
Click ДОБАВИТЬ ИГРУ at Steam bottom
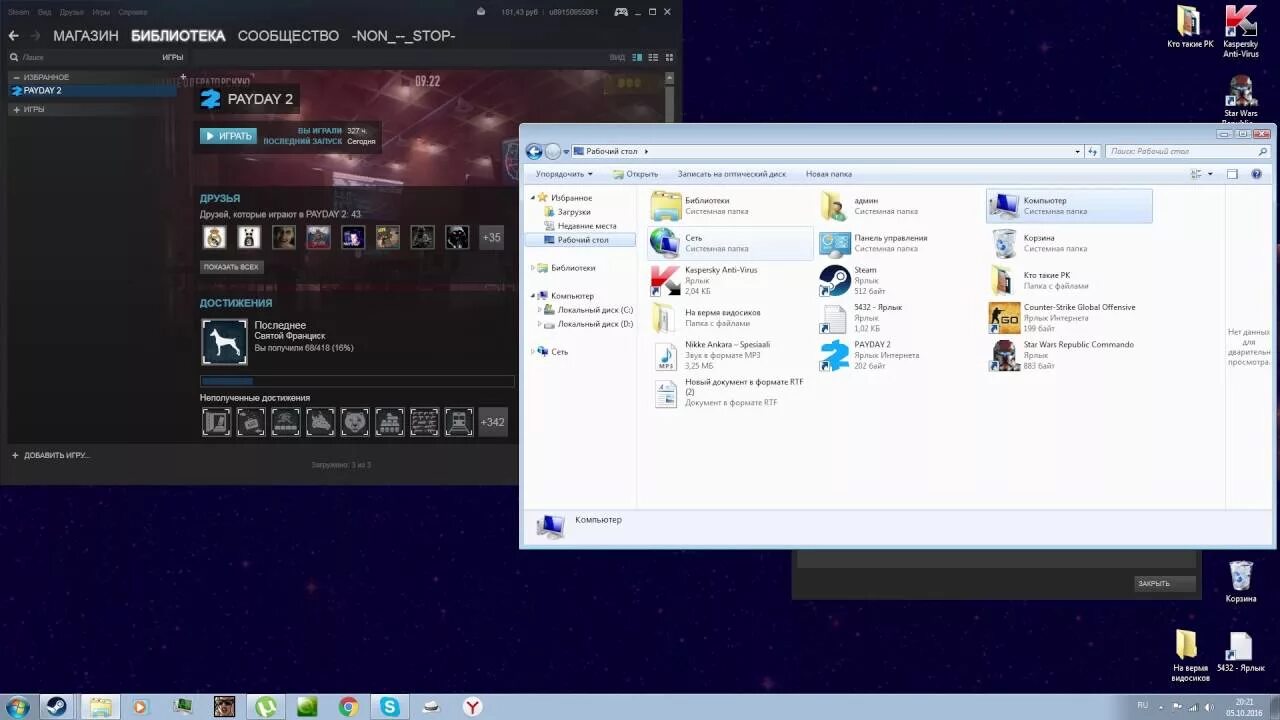[x=50, y=455]
